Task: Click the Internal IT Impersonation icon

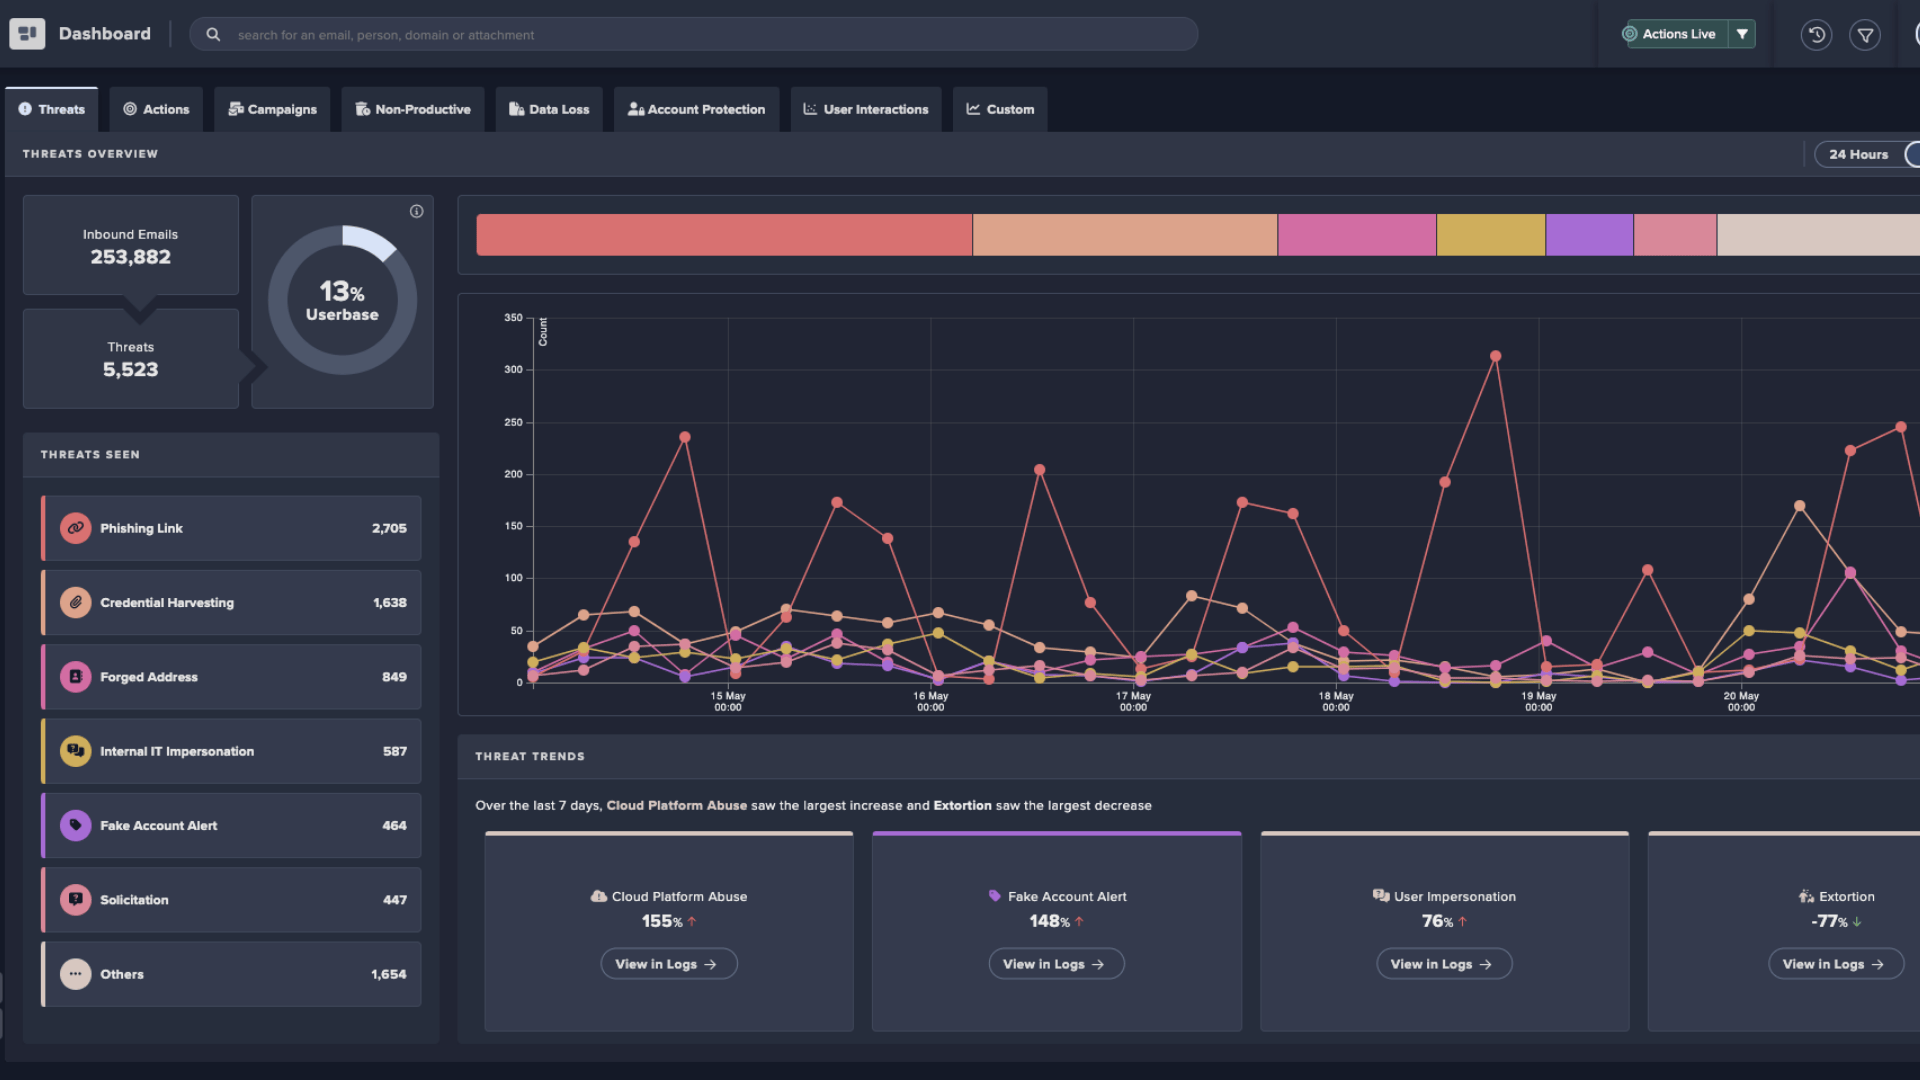Action: (x=75, y=751)
